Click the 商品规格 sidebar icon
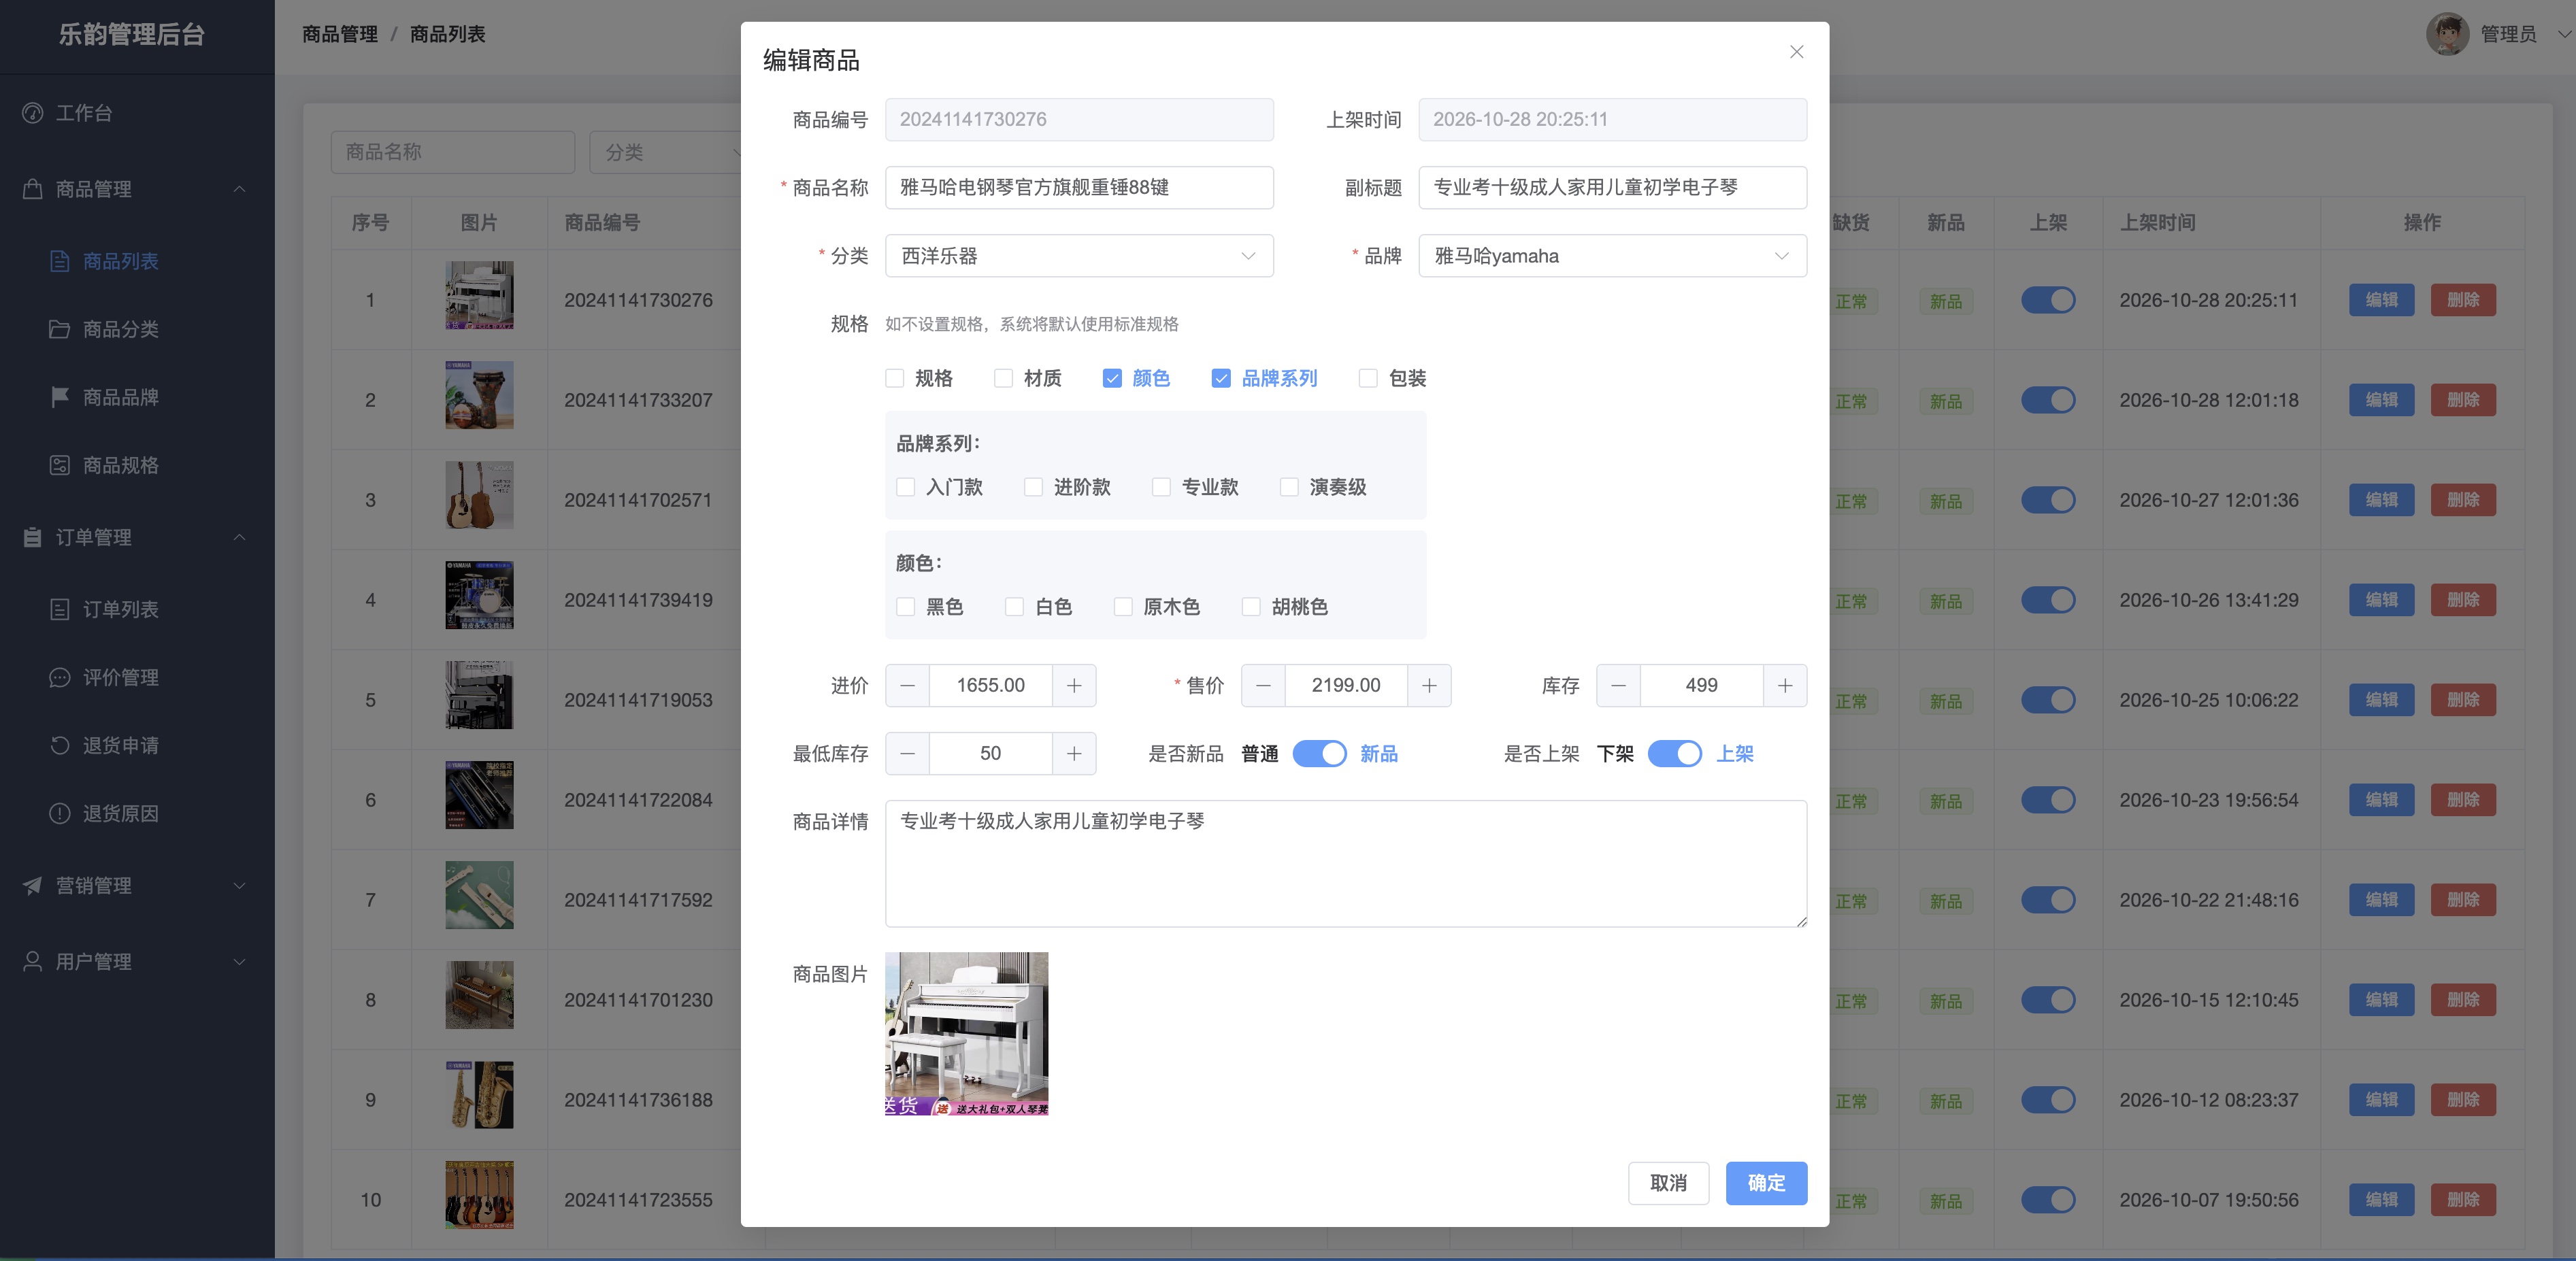Image resolution: width=2576 pixels, height=1261 pixels. [x=60, y=465]
